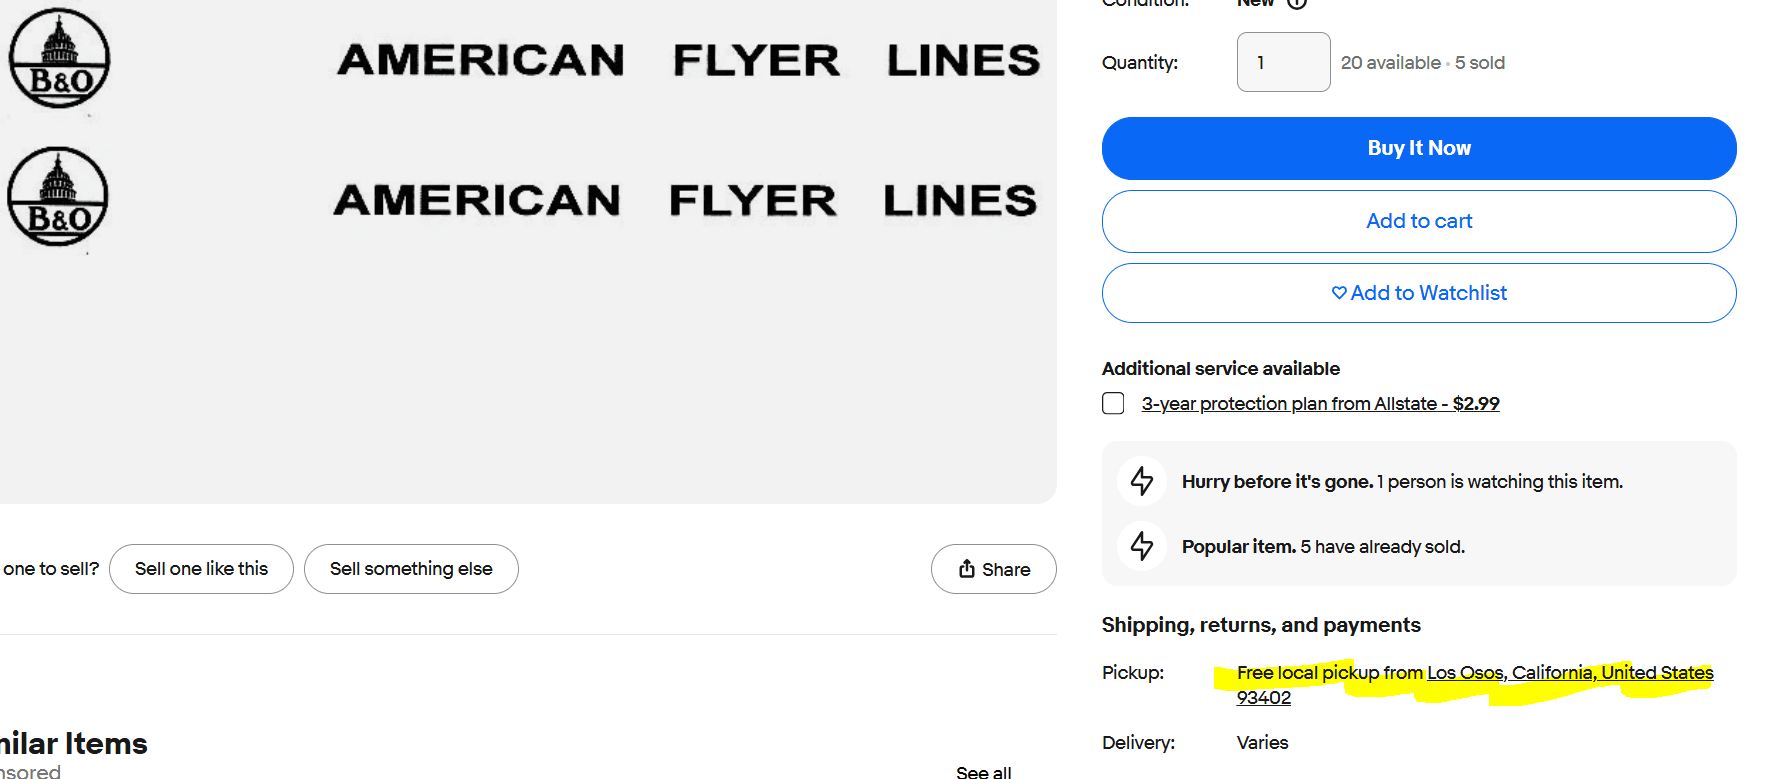The height and width of the screenshot is (779, 1778).
Task: Click the condition info icon
Action: [x=1297, y=3]
